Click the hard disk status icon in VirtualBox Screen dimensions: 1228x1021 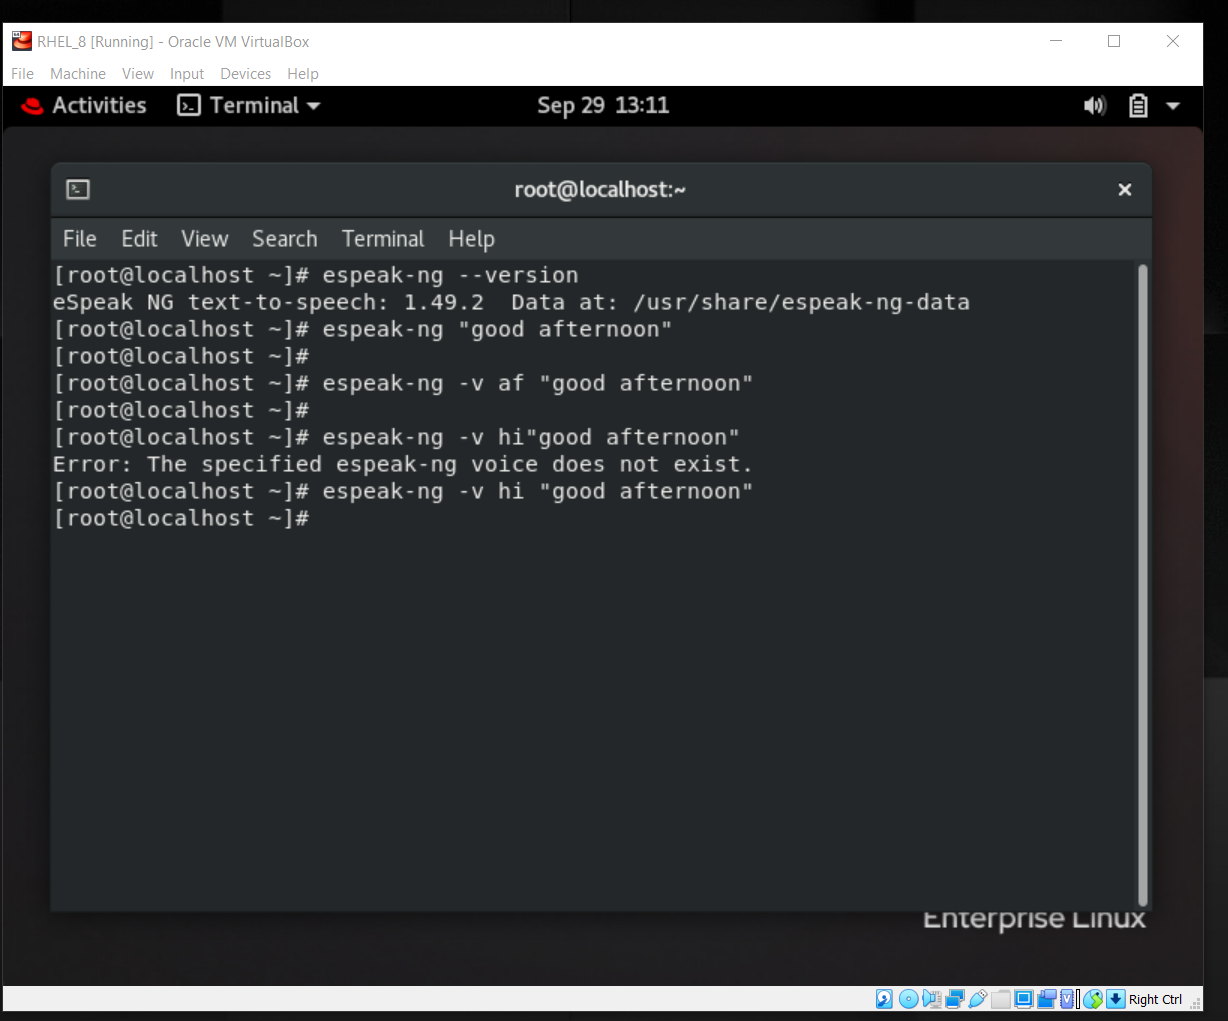point(884,999)
